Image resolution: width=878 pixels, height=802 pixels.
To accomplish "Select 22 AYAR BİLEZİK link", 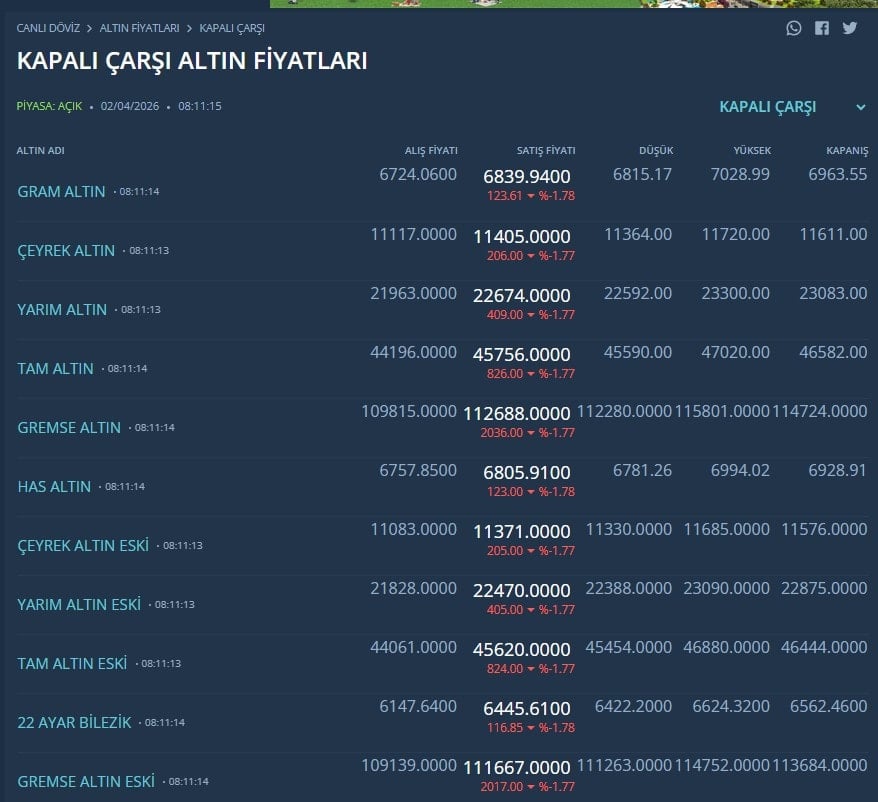I will [x=74, y=722].
